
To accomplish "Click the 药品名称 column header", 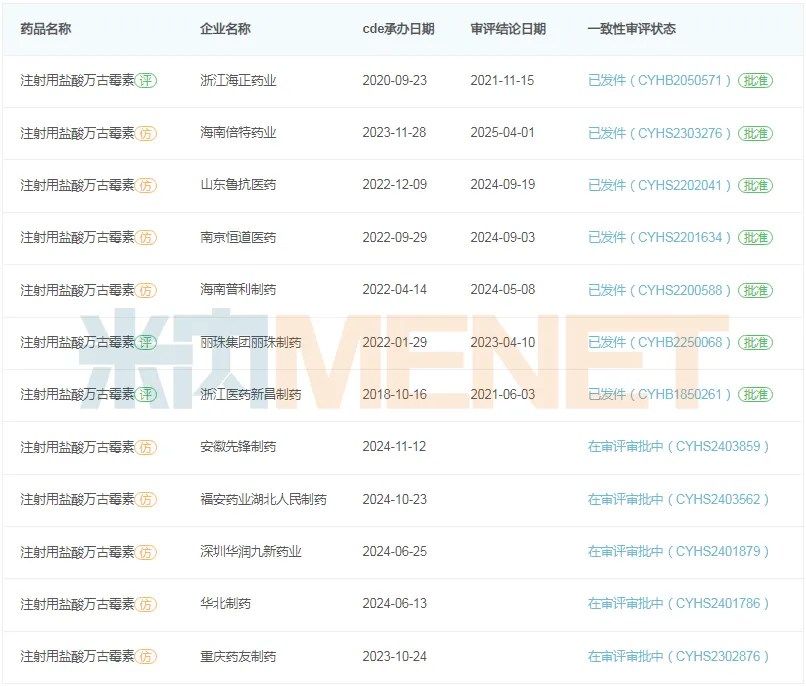I will point(46,29).
